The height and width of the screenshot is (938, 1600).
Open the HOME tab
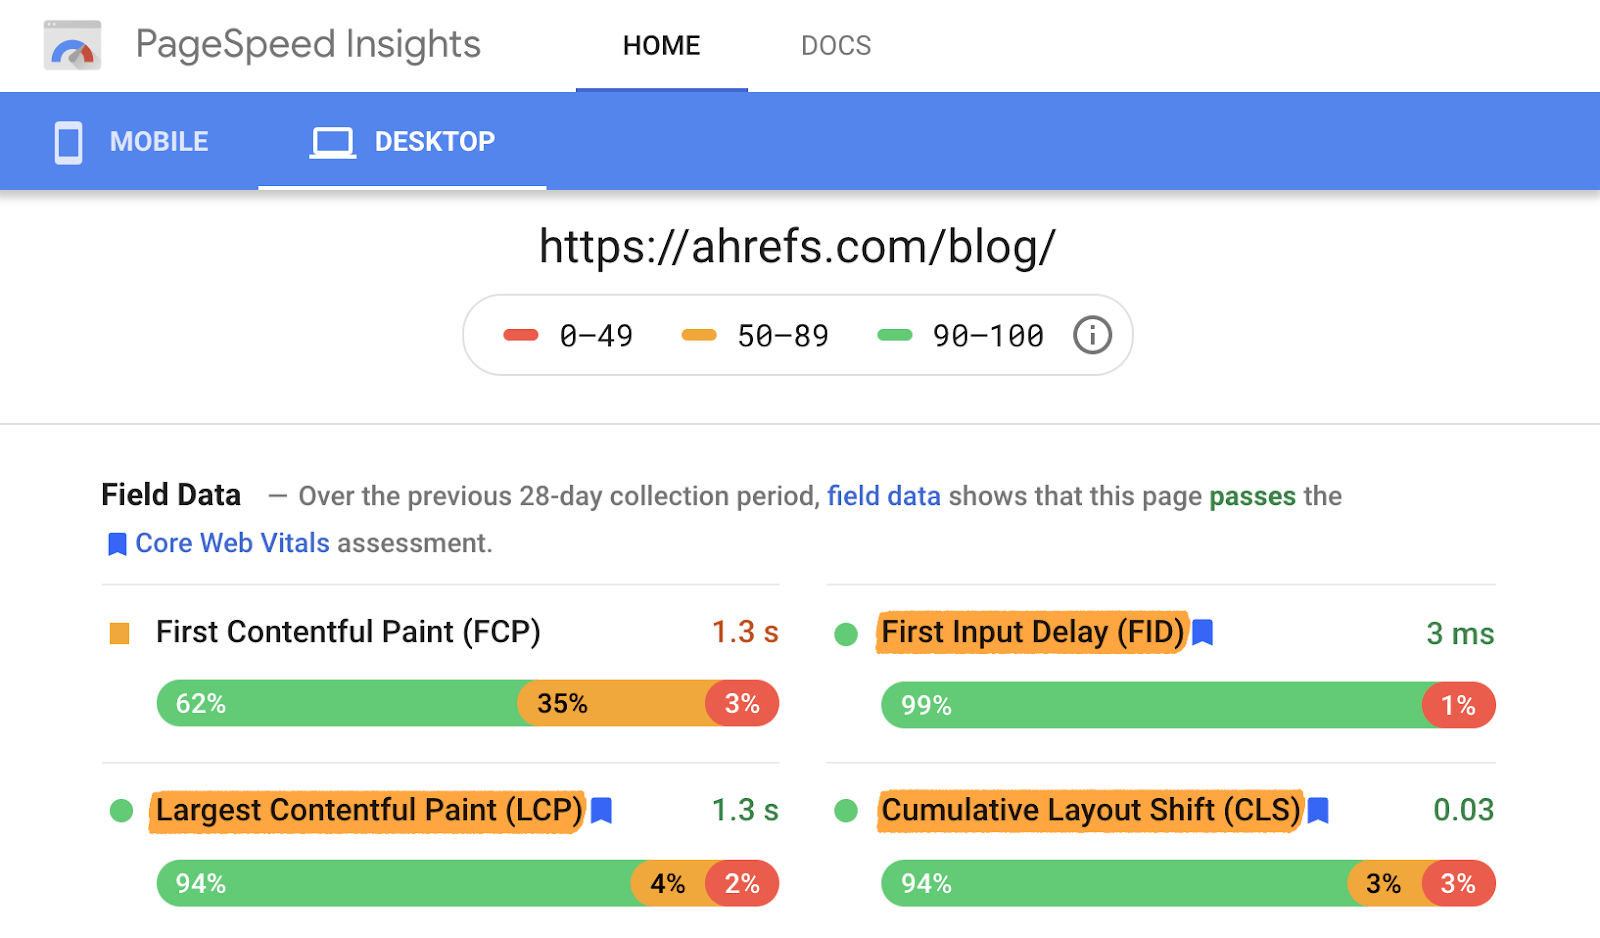[x=661, y=46]
